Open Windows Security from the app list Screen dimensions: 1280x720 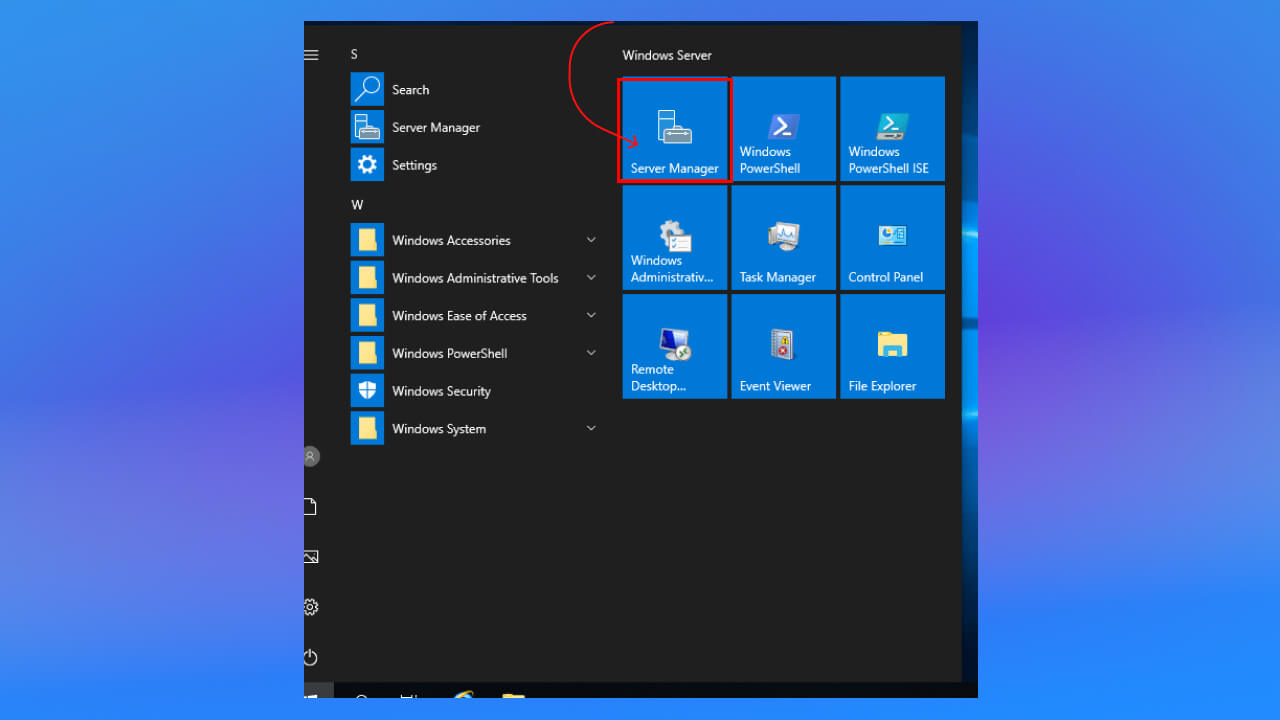coord(475,391)
